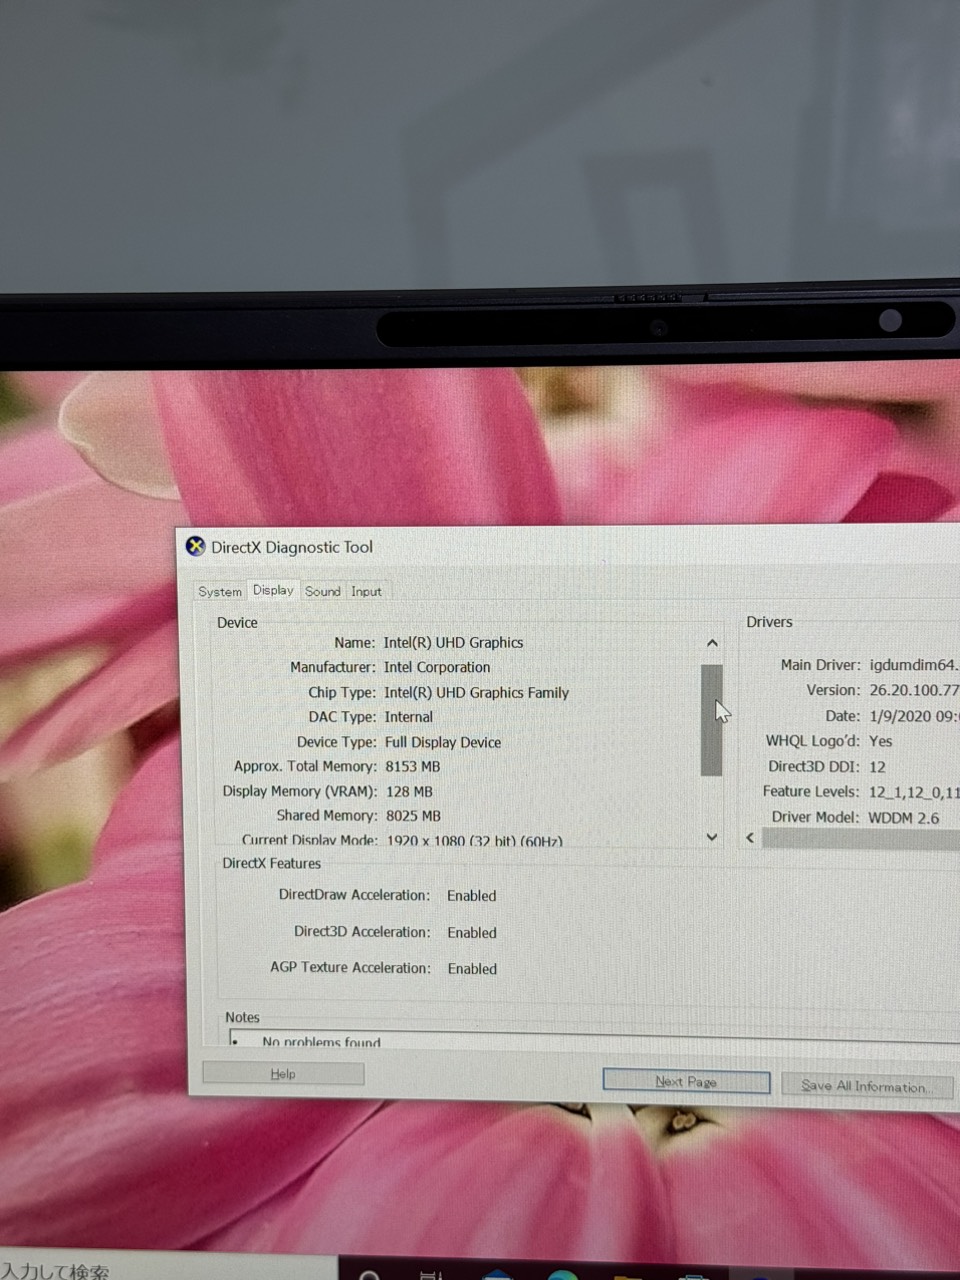This screenshot has height=1280, width=960.
Task: Click the Direct3D DDI '12' value
Action: tap(877, 766)
